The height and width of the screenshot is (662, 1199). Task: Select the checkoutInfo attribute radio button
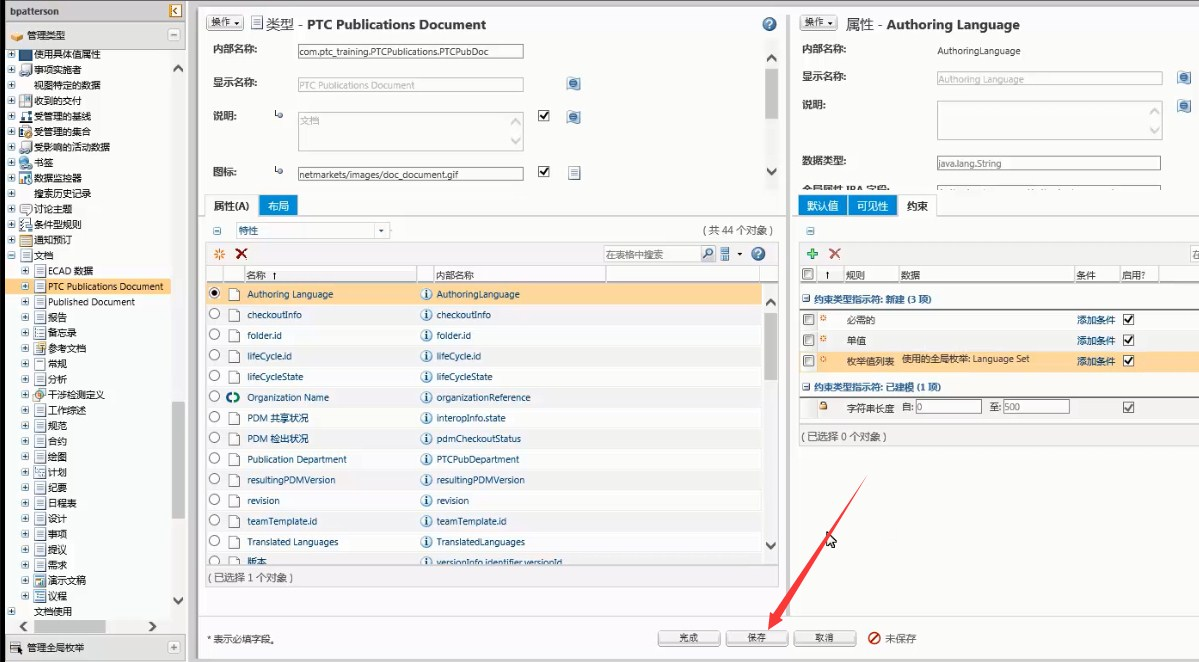click(x=214, y=313)
